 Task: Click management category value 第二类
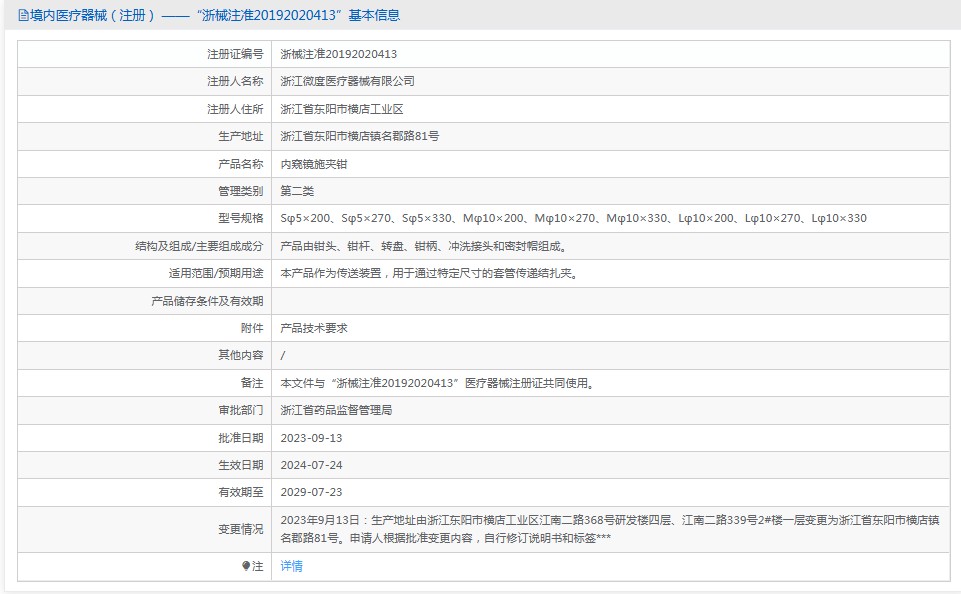[x=297, y=191]
